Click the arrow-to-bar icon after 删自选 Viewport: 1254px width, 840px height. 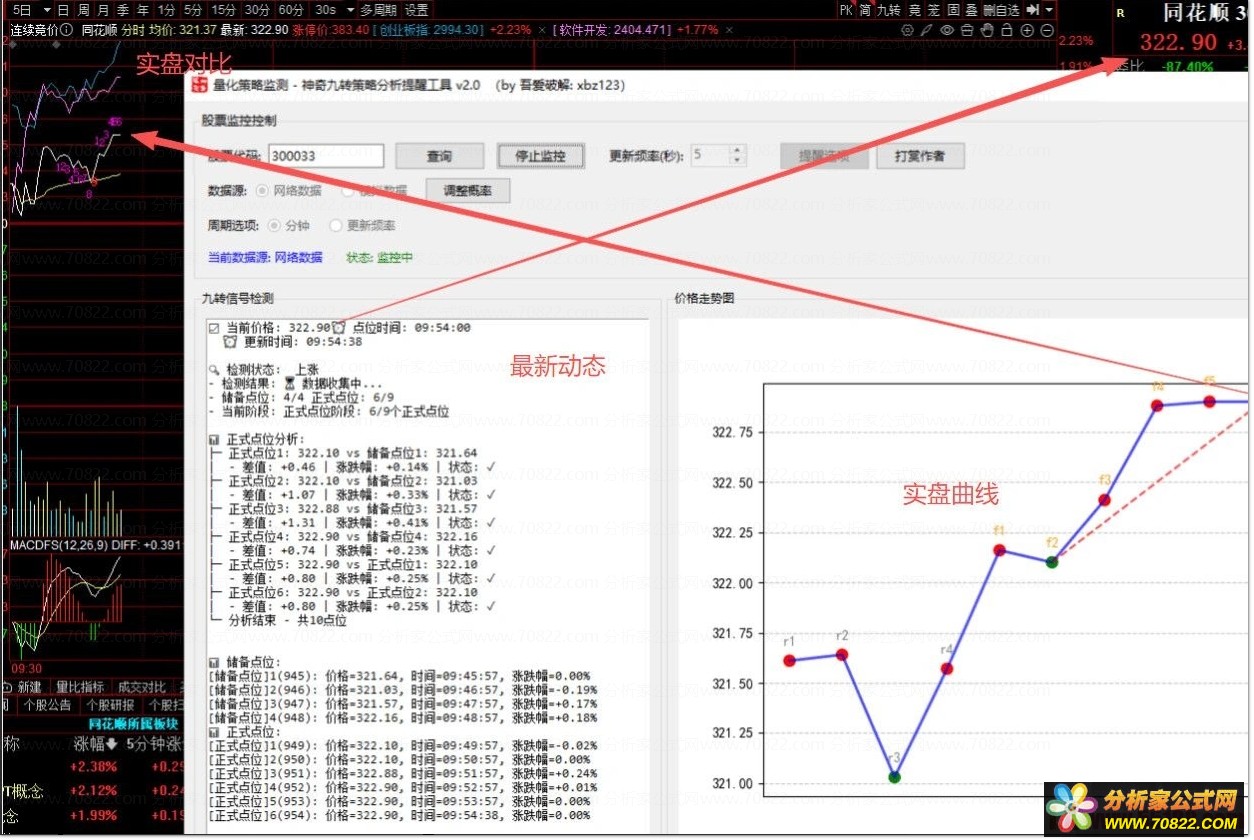[1033, 10]
